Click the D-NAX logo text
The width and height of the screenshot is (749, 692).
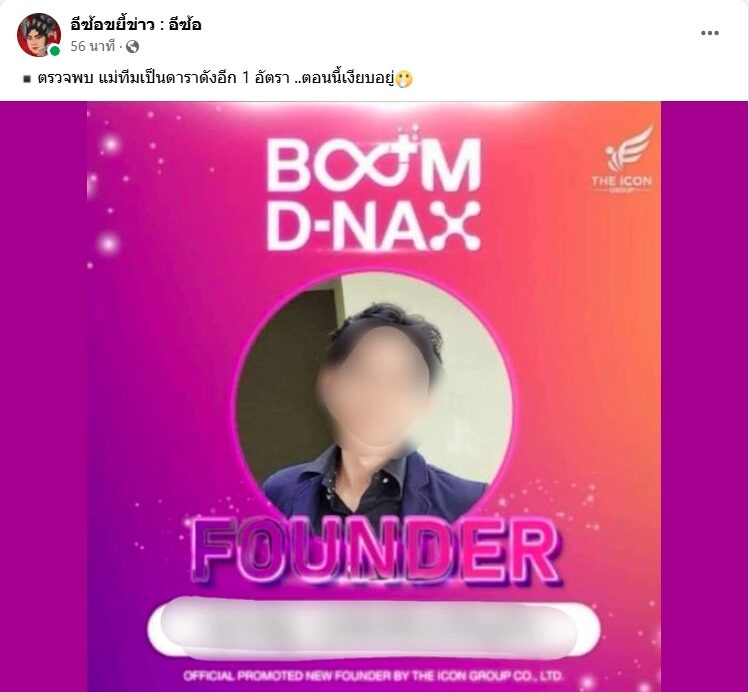373,225
